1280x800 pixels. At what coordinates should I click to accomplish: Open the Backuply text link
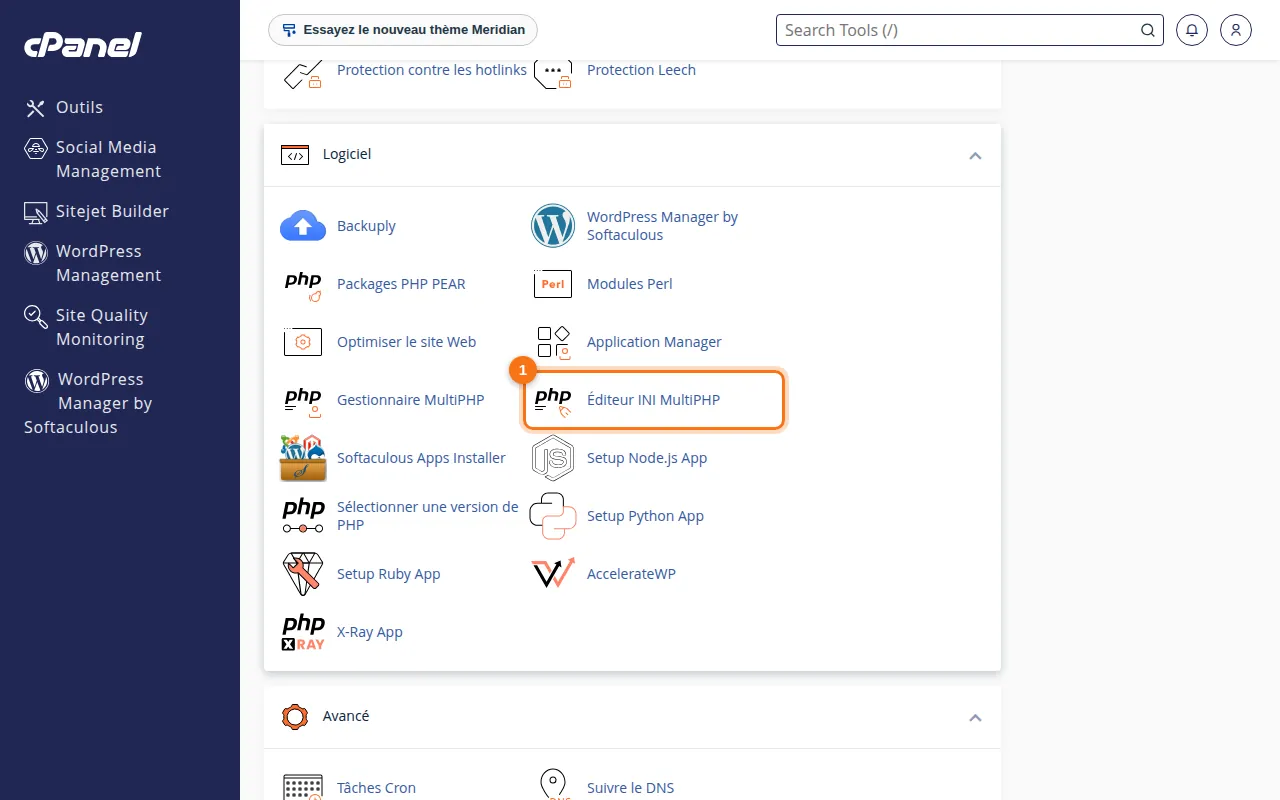366,226
